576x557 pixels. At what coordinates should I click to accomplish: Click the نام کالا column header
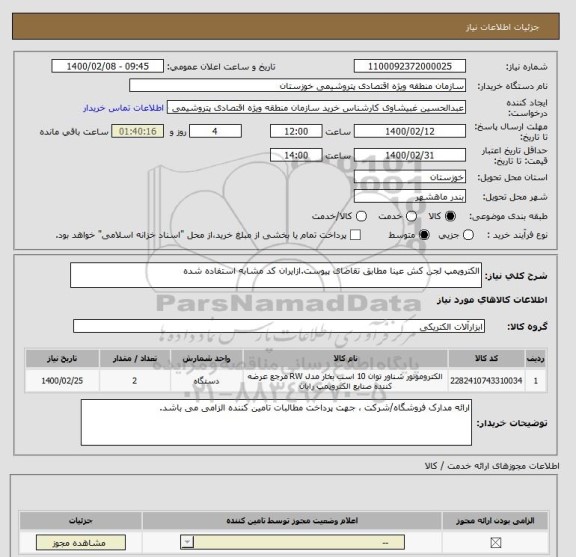click(346, 359)
